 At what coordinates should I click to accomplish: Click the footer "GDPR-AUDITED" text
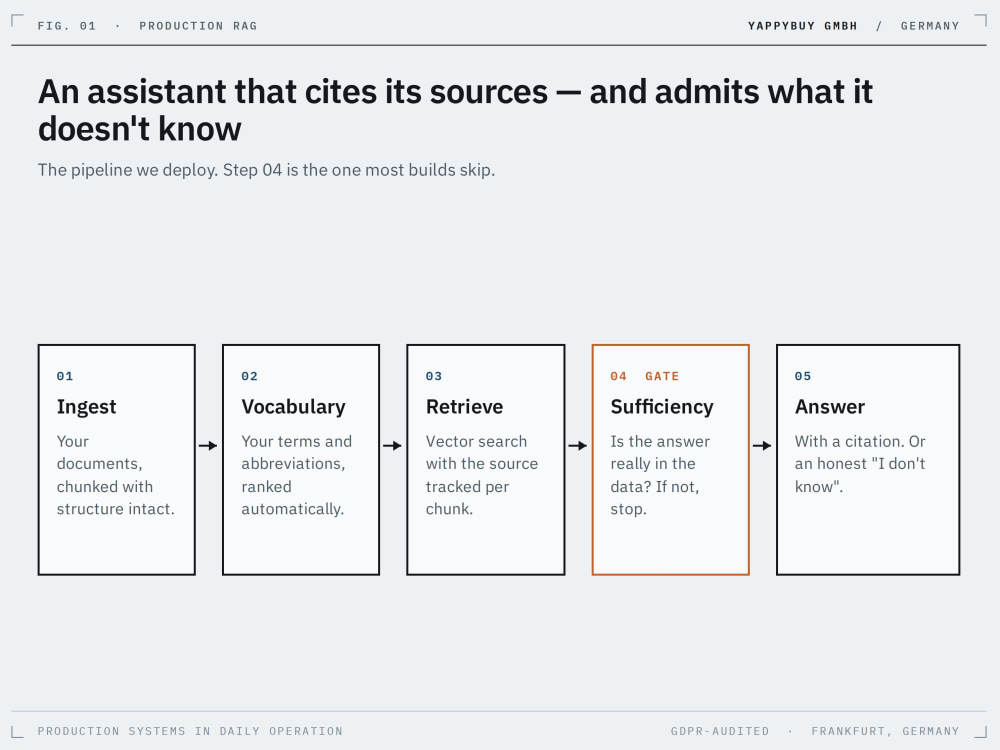720,731
